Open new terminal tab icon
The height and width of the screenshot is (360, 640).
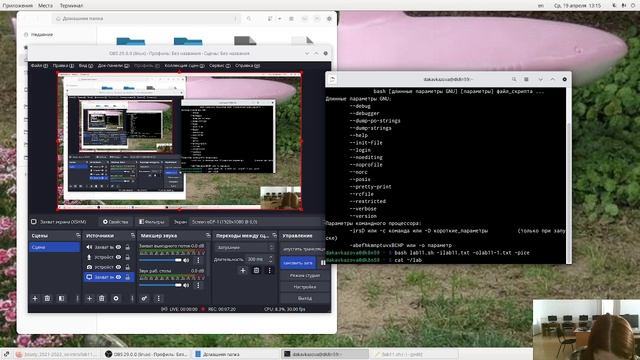pyautogui.click(x=332, y=79)
